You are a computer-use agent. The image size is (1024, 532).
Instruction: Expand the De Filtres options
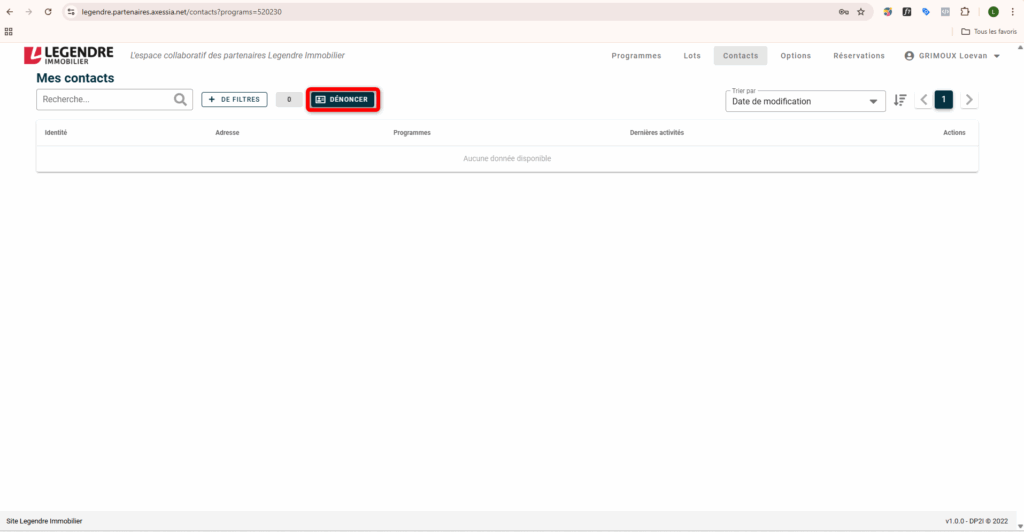234,100
